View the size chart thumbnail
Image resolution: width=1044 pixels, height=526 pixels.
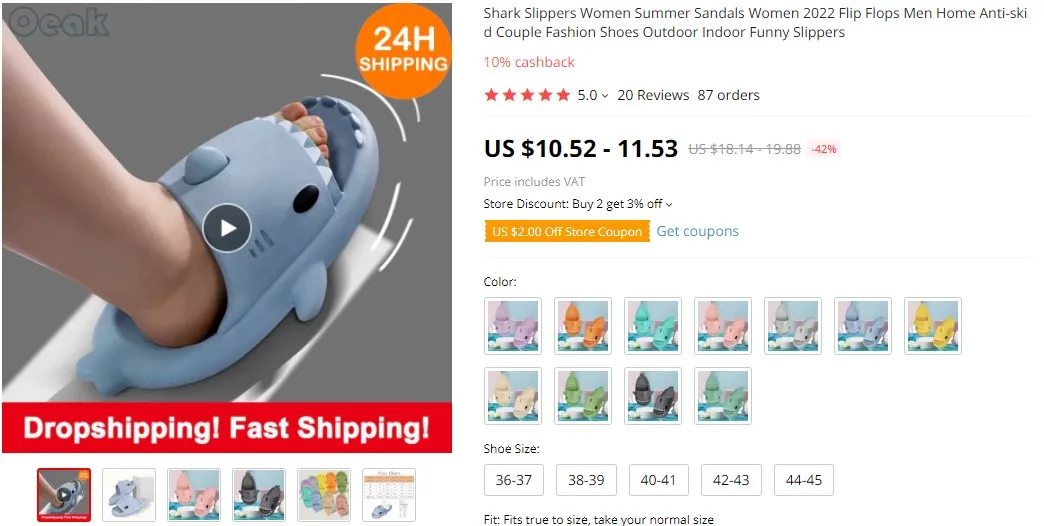point(389,495)
